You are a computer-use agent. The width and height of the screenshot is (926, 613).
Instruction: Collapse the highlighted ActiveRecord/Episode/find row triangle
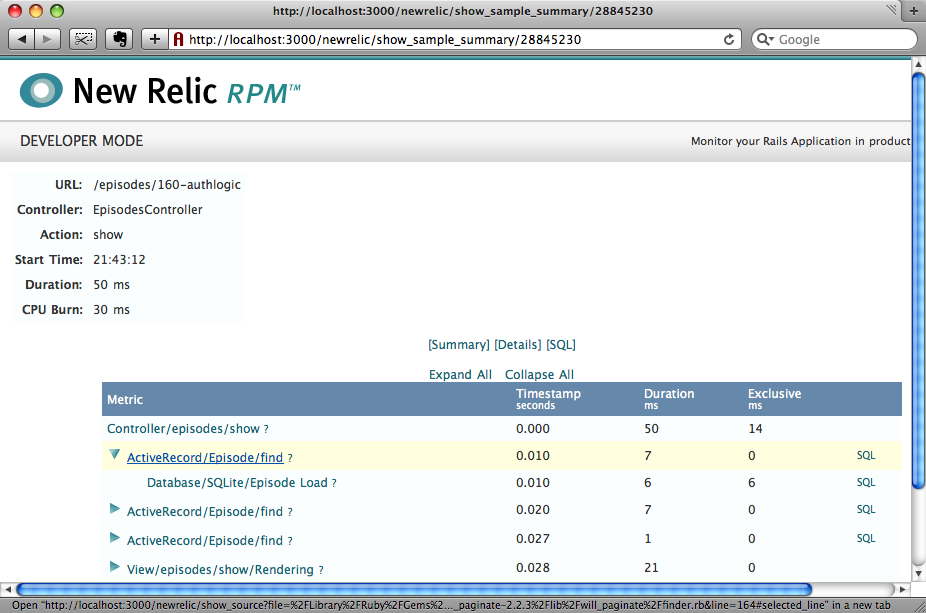(115, 455)
